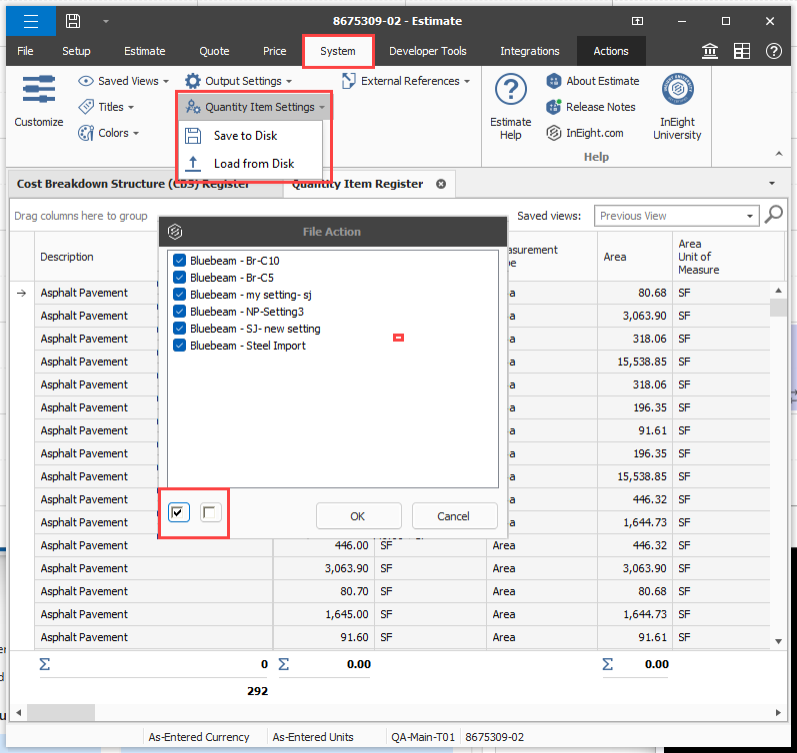797x753 pixels.
Task: Choose Save to Disk menu item
Action: coord(245,136)
